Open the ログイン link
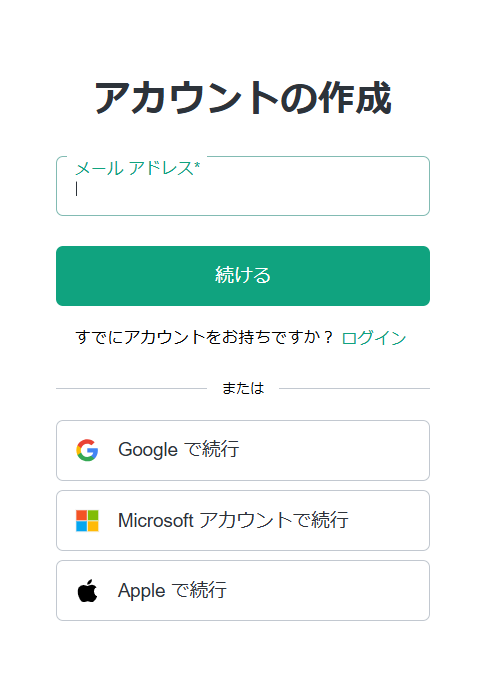 click(374, 338)
